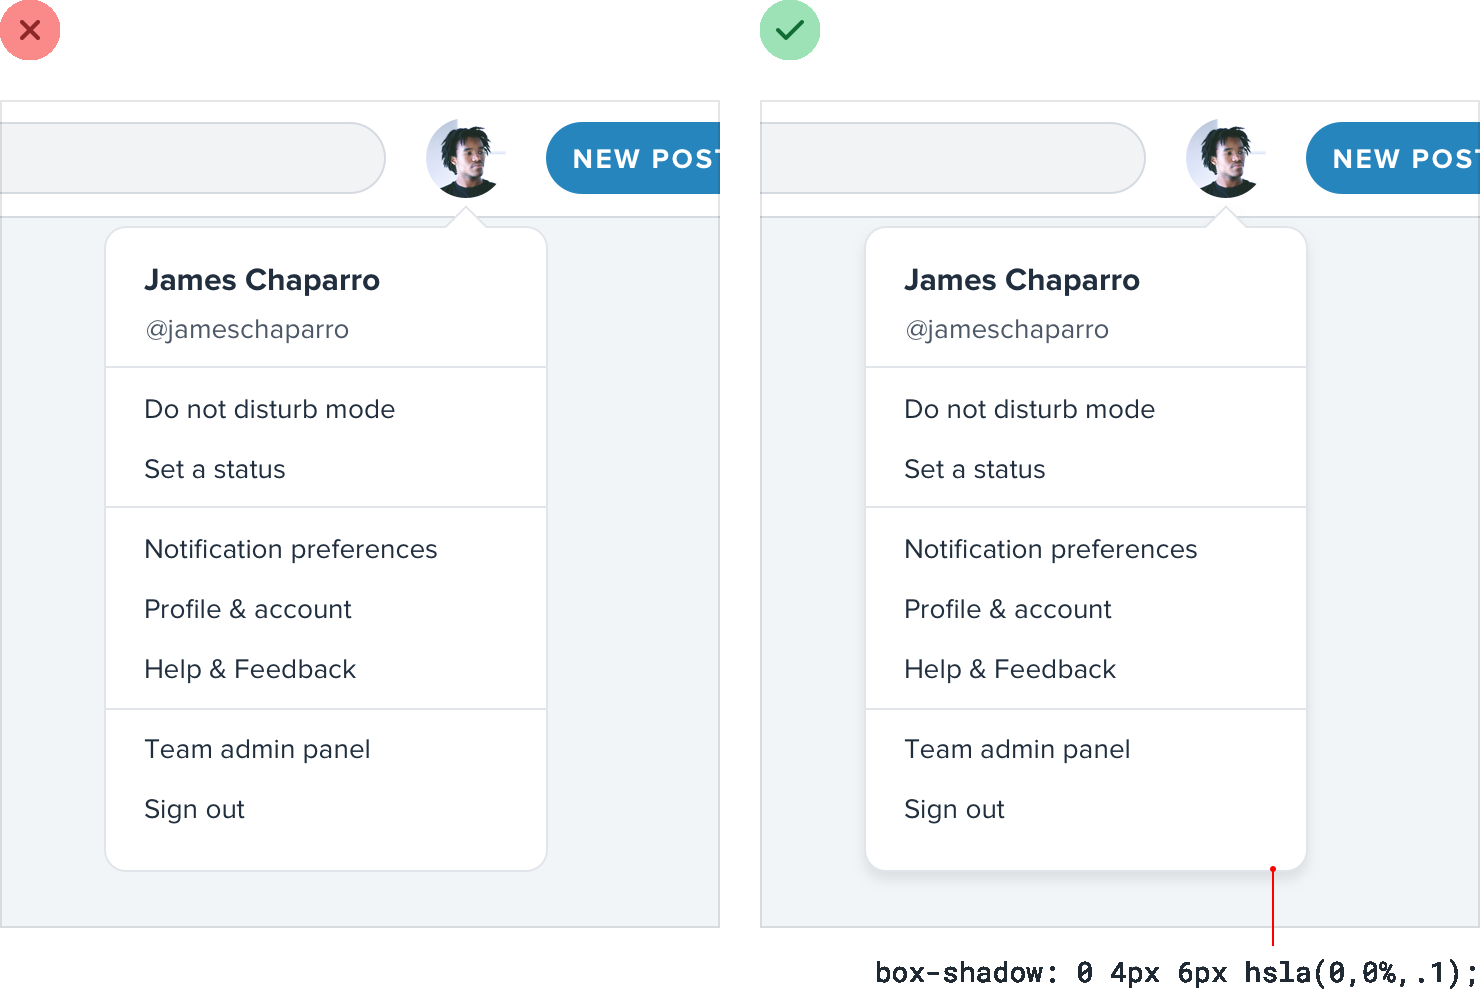The height and width of the screenshot is (1008, 1480).
Task: Open Team admin panel in right menu
Action: coord(1017,749)
